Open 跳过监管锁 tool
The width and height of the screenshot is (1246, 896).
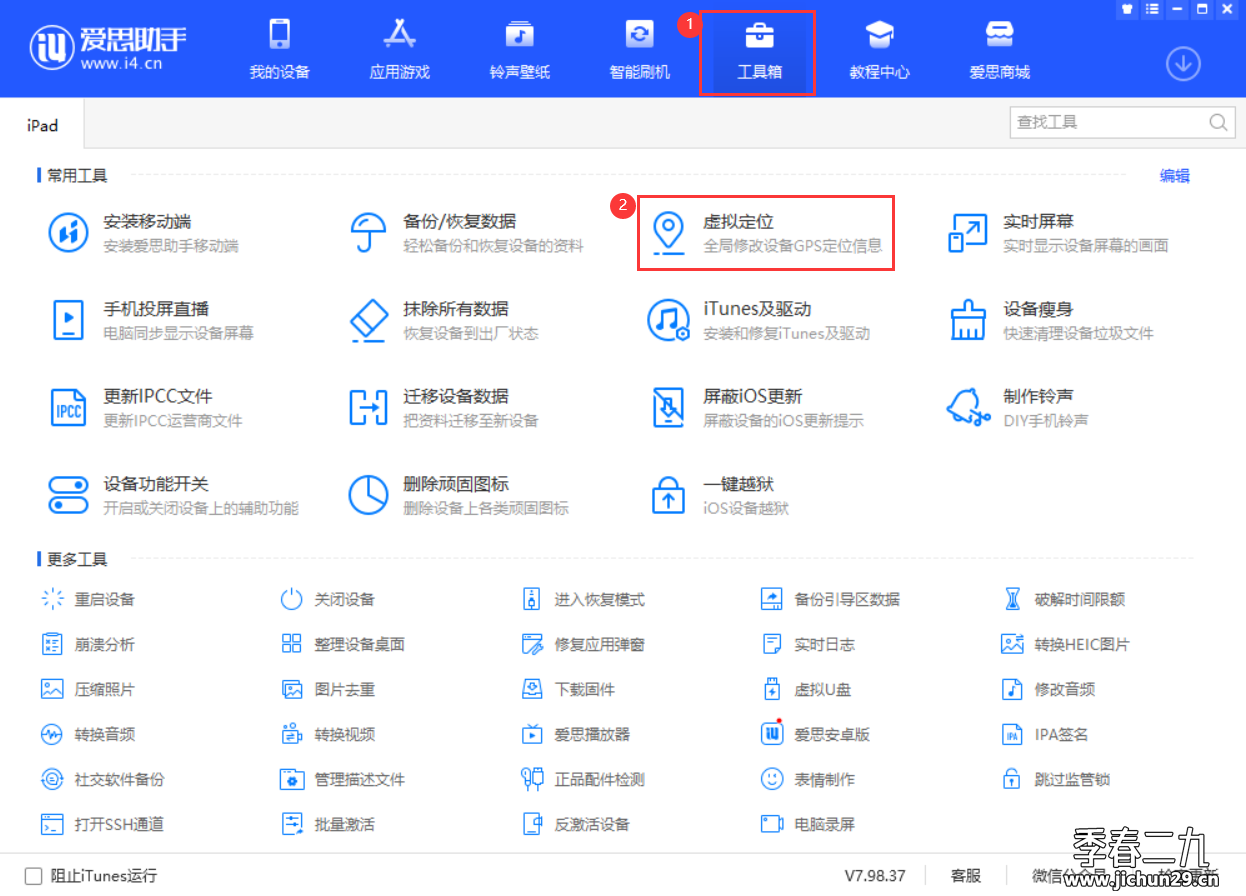(1056, 779)
